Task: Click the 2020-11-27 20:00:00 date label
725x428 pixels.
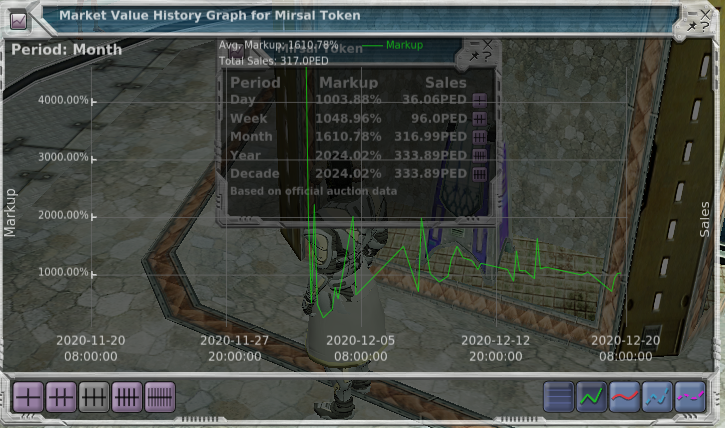Action: (x=234, y=349)
